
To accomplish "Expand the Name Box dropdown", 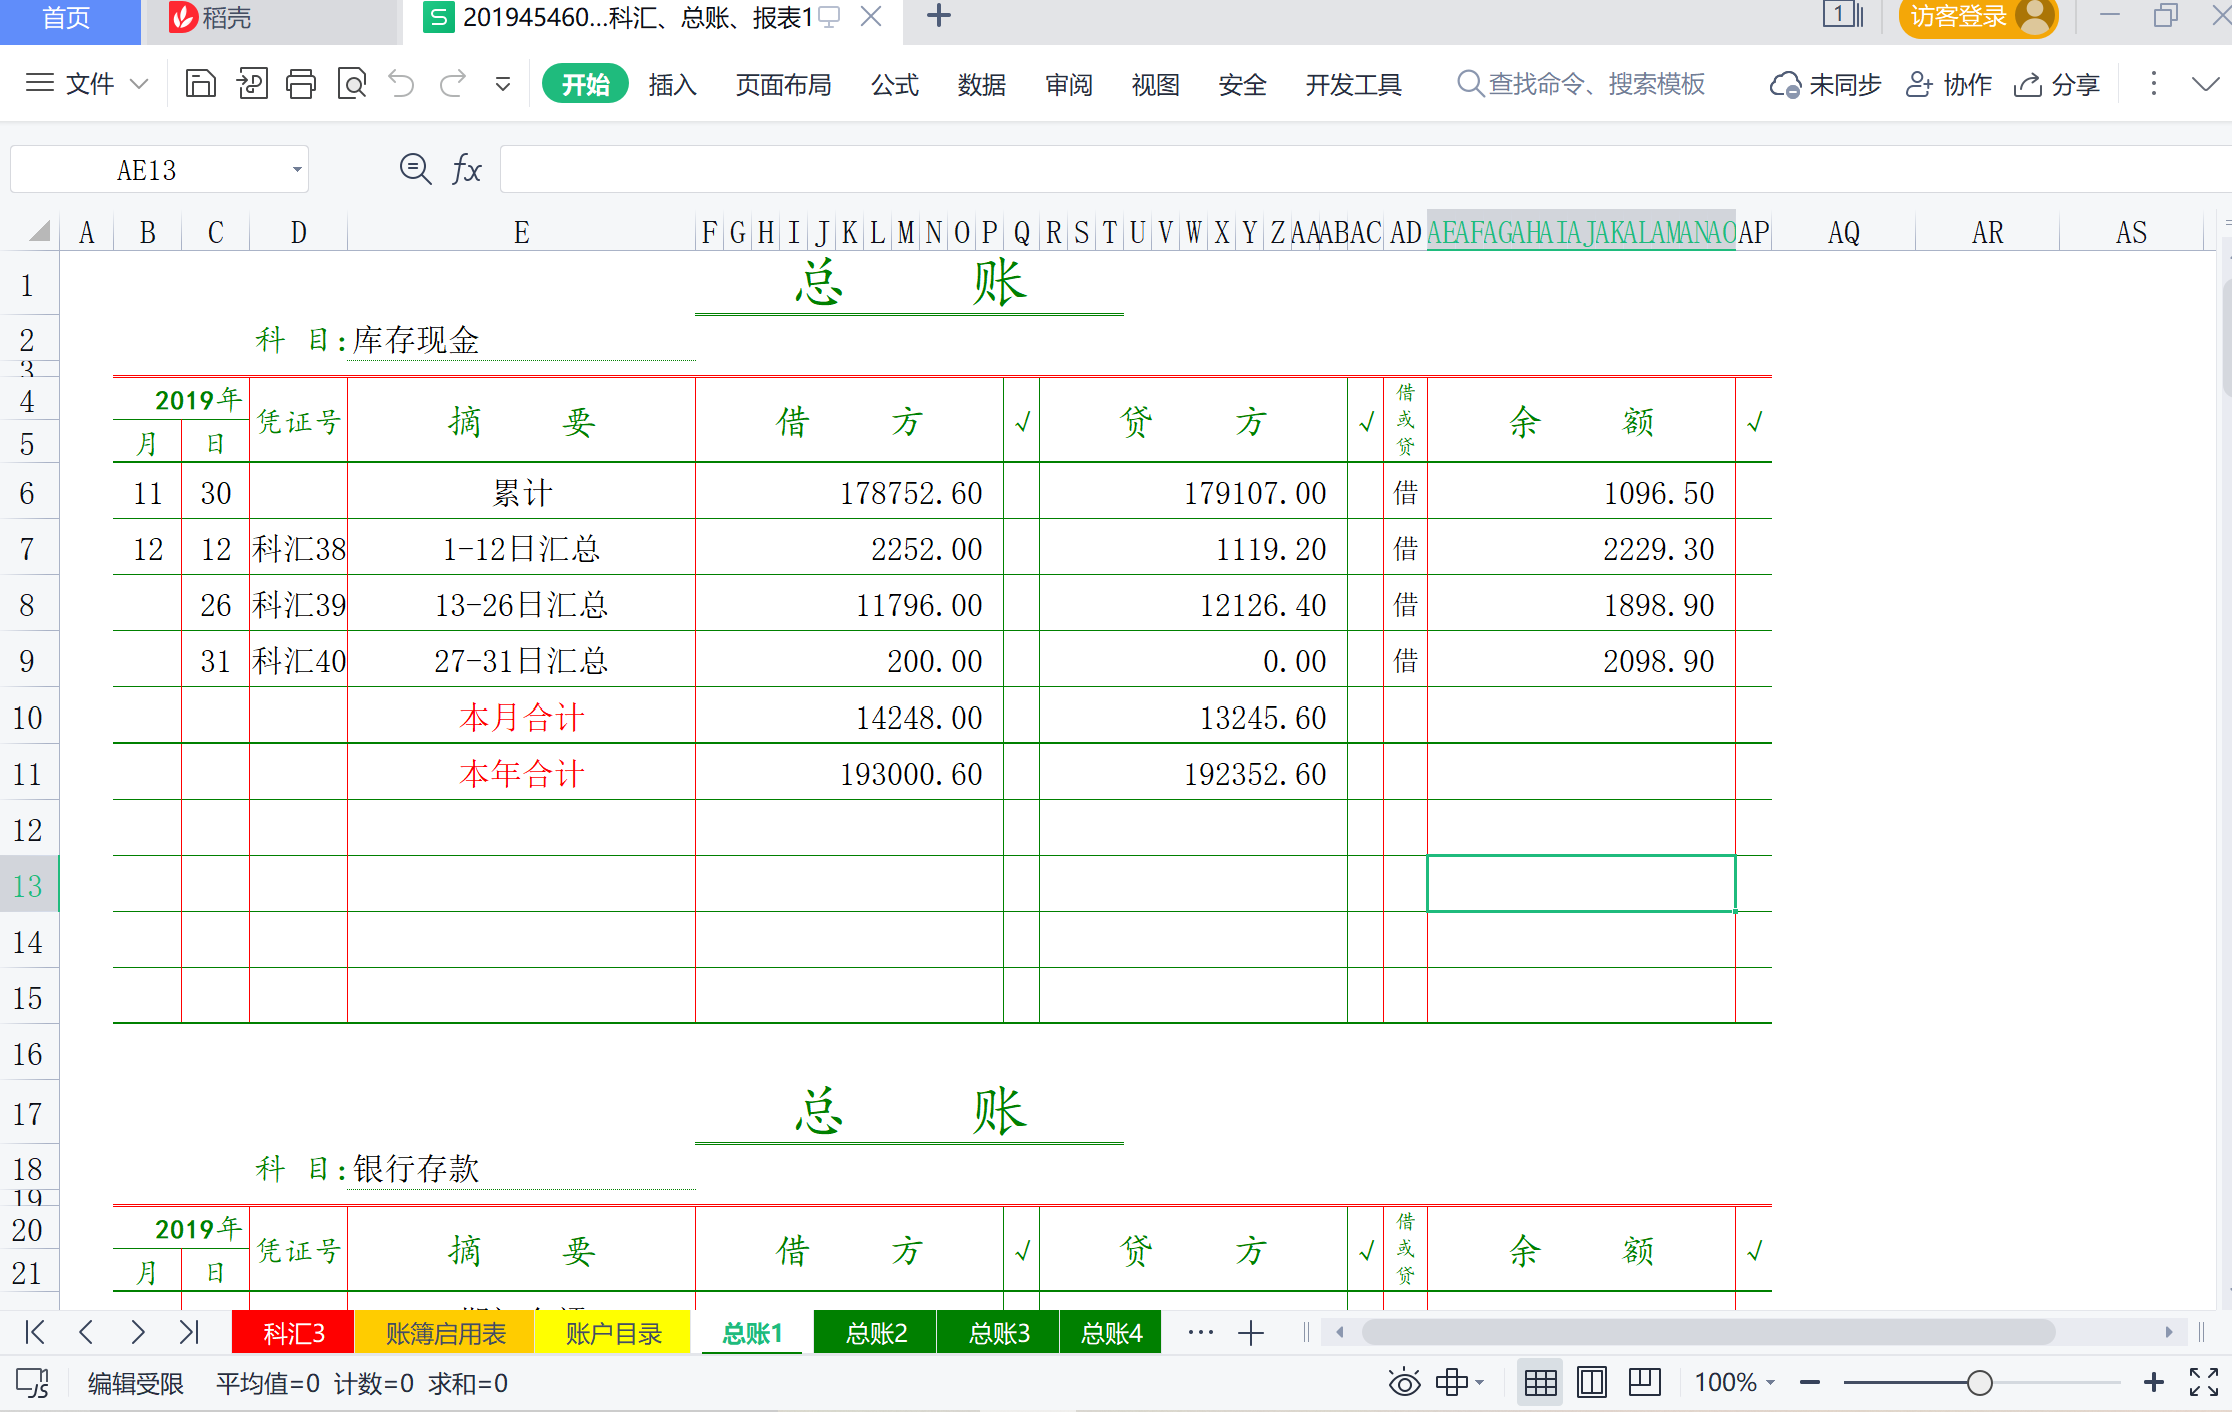I will [297, 170].
